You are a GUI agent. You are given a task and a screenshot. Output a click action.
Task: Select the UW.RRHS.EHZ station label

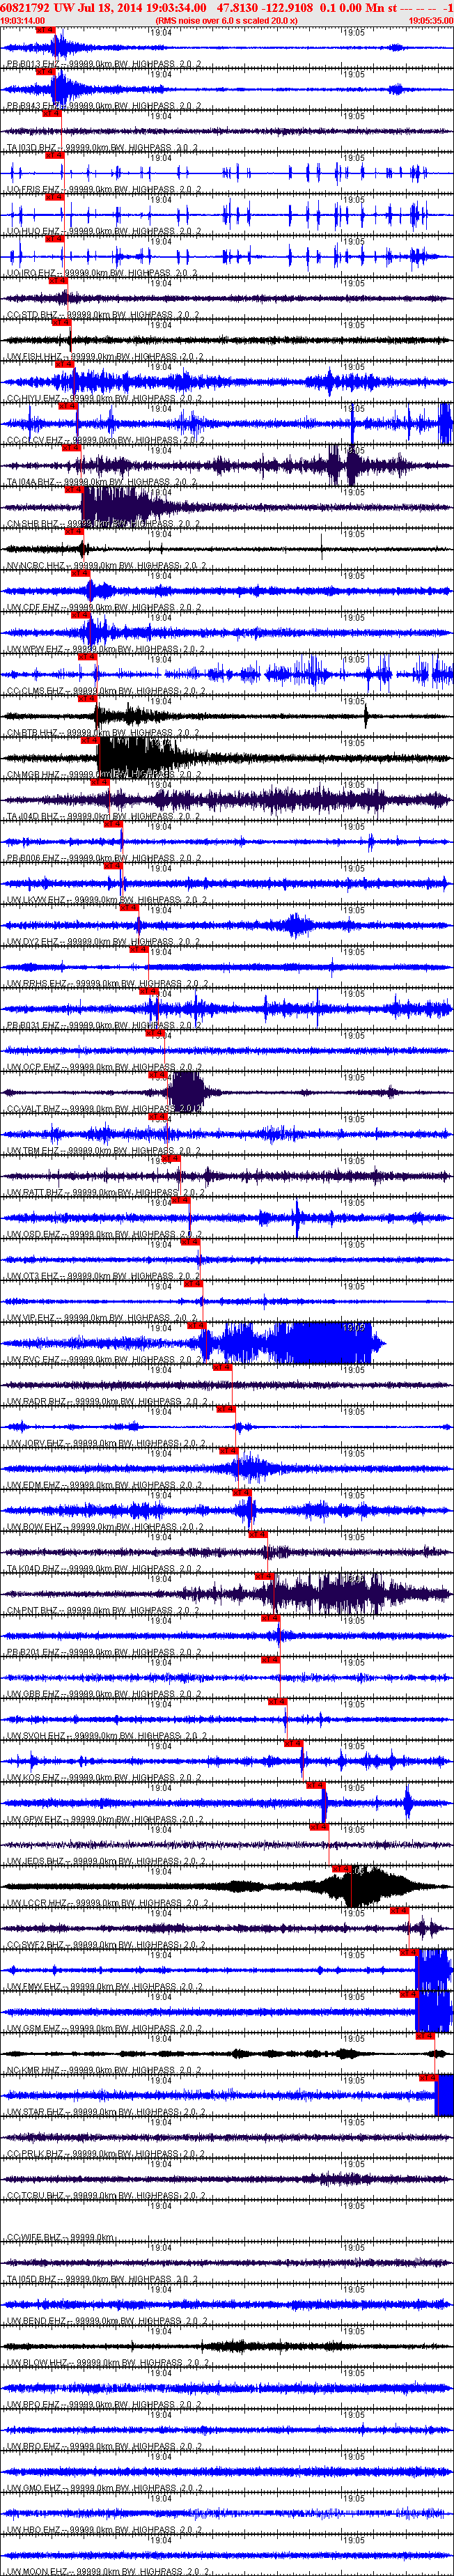click(106, 984)
